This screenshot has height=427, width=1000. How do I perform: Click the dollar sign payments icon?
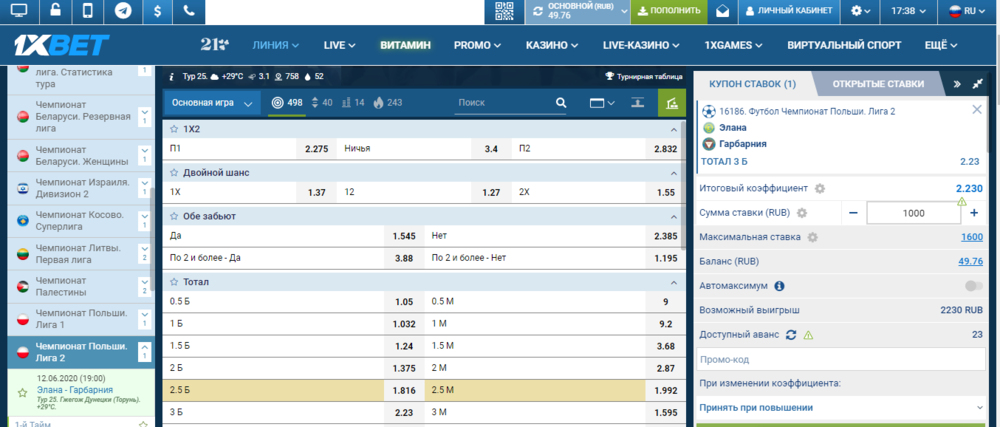point(157,11)
